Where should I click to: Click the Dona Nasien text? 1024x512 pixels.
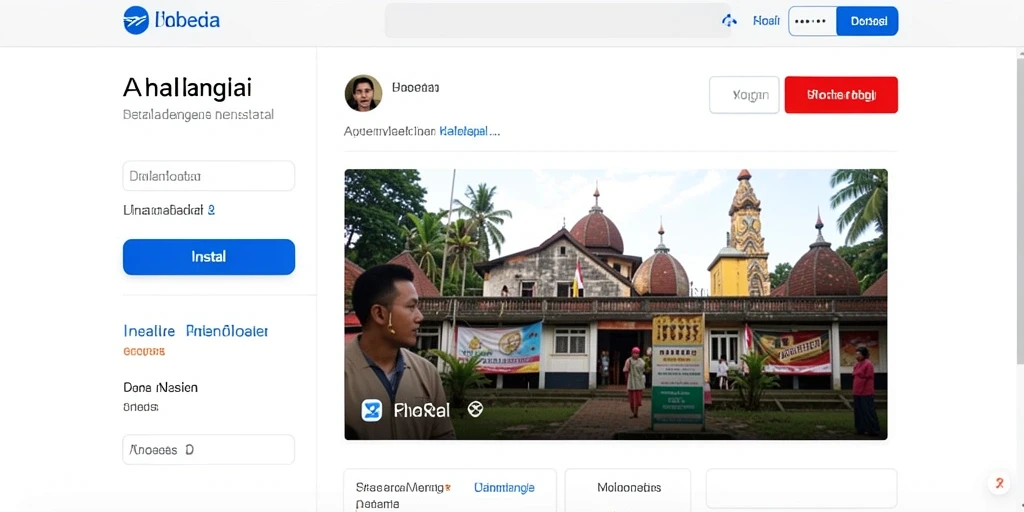coord(160,387)
